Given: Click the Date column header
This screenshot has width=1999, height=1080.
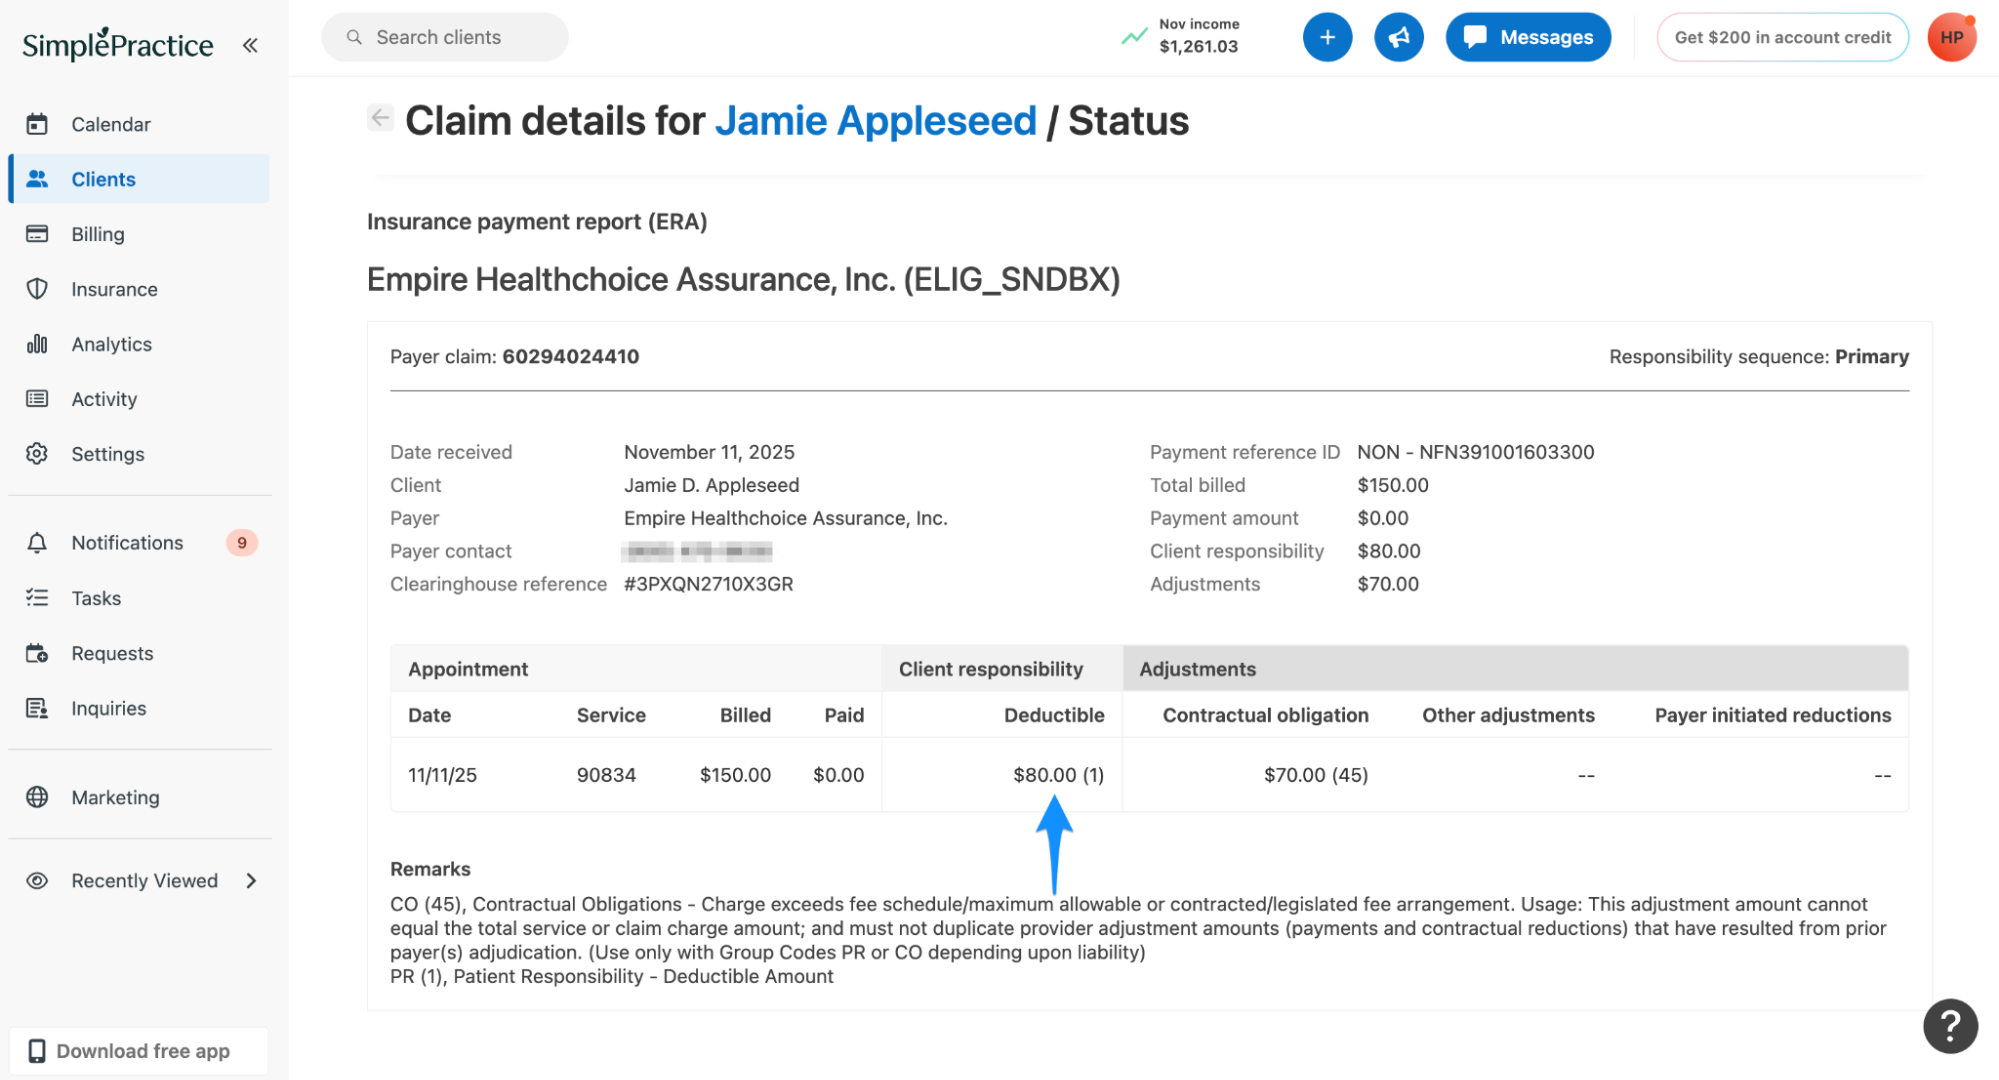Looking at the screenshot, I should click(429, 715).
